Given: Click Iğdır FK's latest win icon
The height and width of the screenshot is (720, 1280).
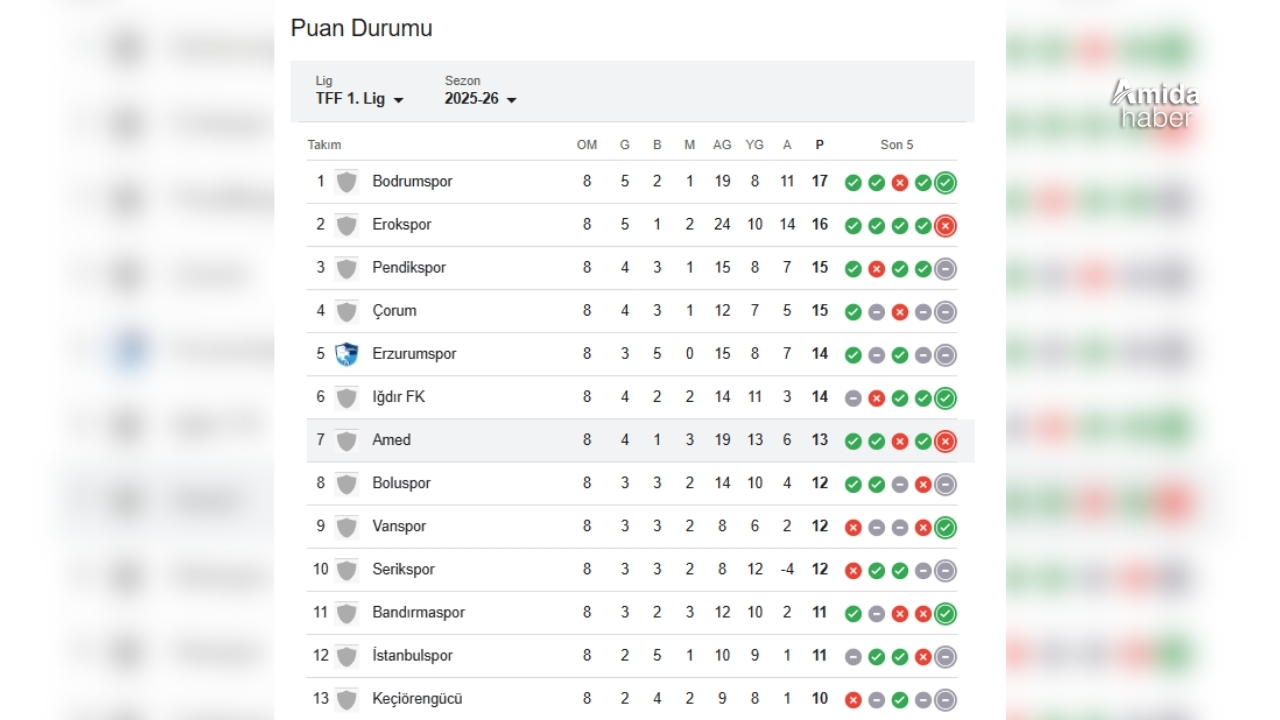Looking at the screenshot, I should [x=945, y=398].
